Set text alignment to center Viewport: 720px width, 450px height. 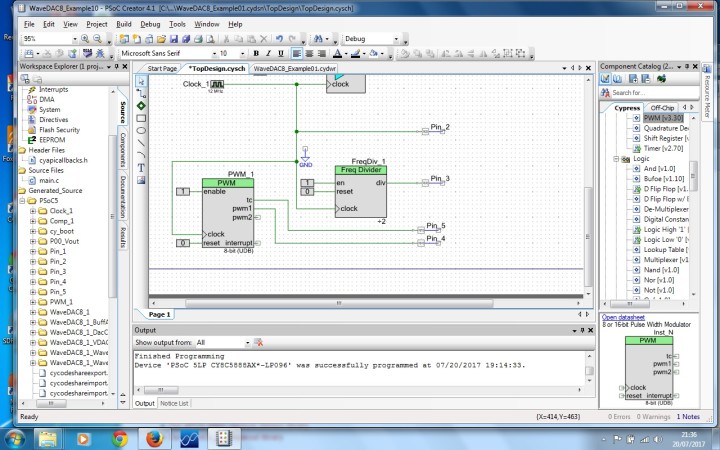coord(309,54)
